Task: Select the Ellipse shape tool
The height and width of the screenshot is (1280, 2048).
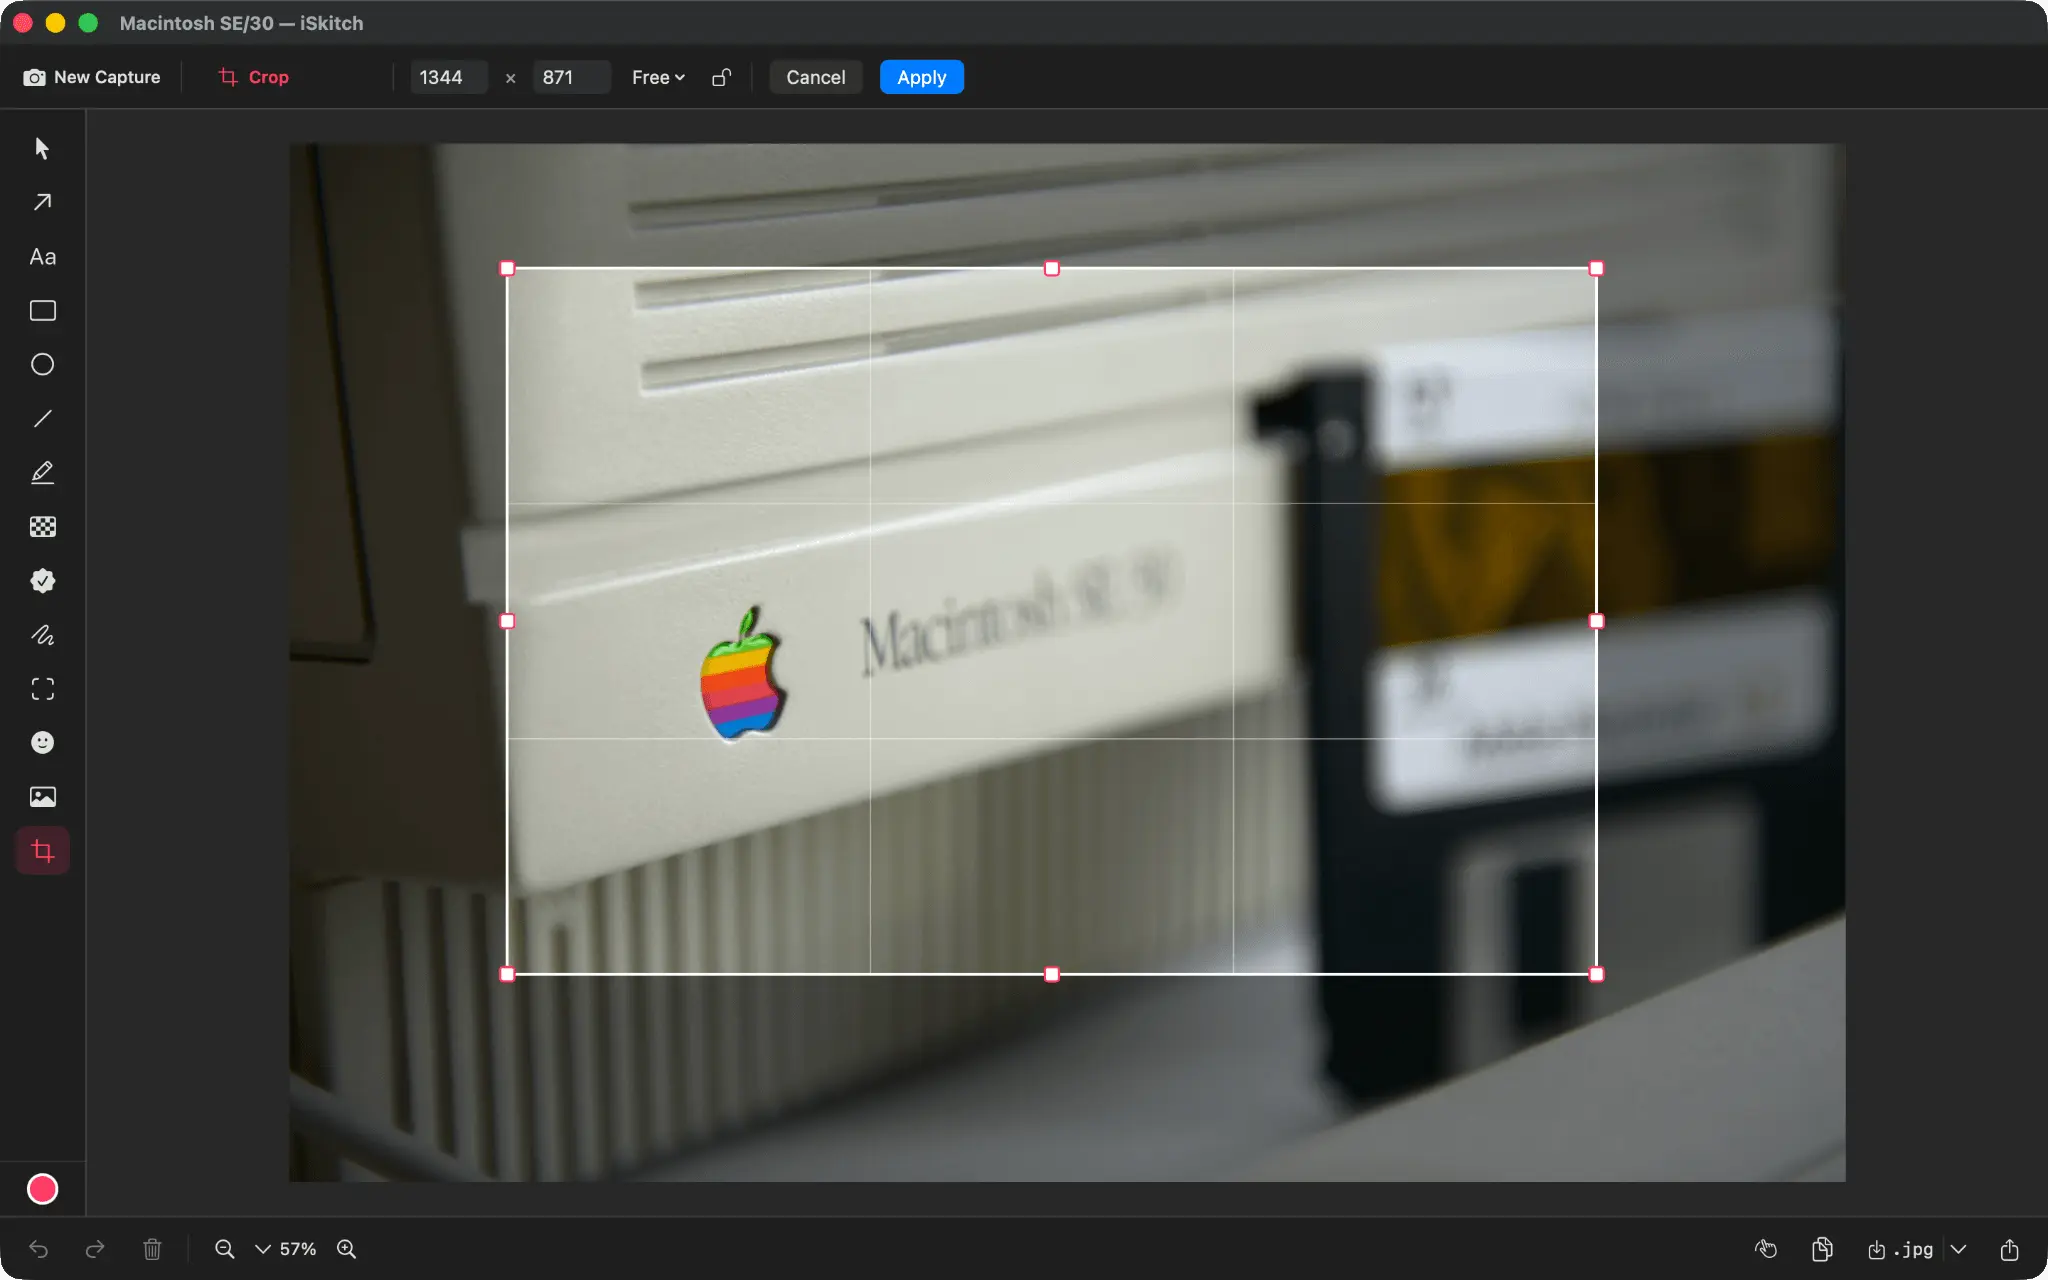Action: pos(42,365)
